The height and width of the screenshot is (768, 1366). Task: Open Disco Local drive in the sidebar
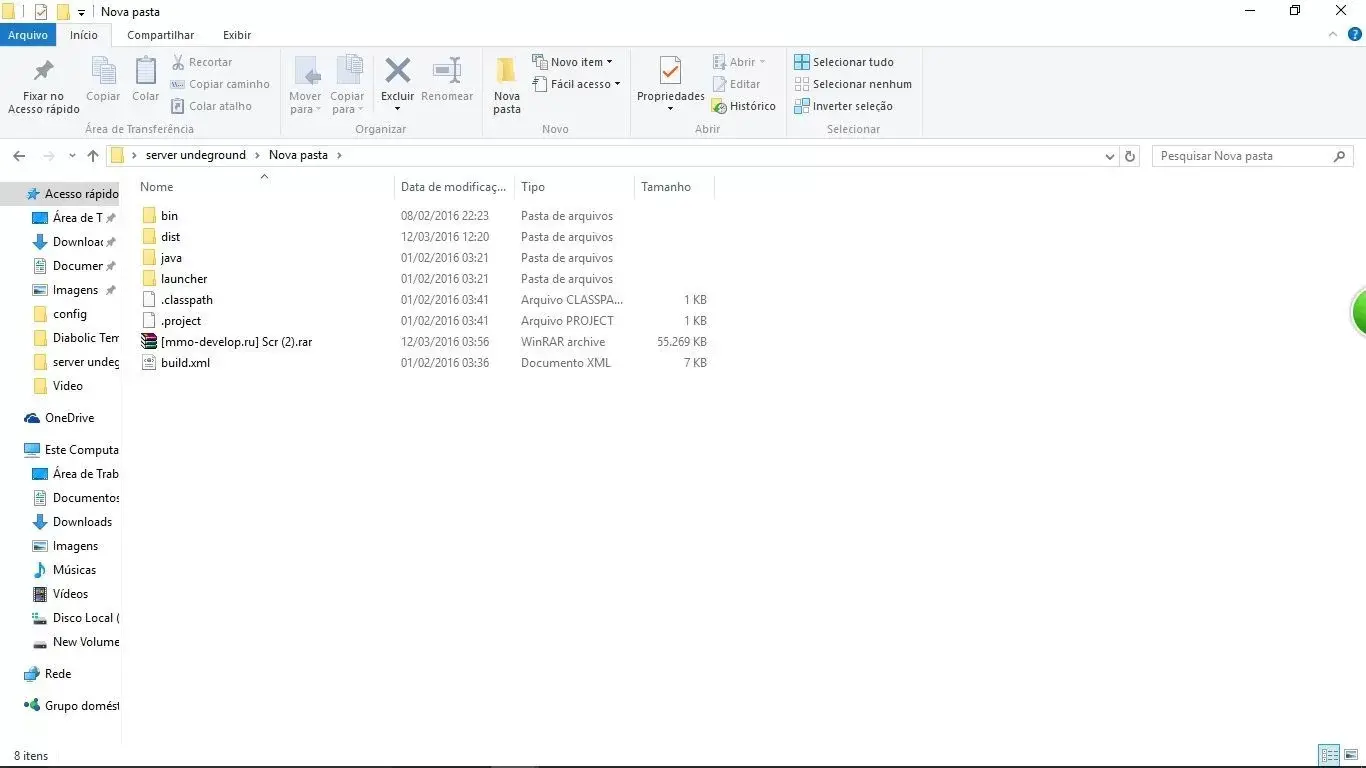pyautogui.click(x=75, y=618)
